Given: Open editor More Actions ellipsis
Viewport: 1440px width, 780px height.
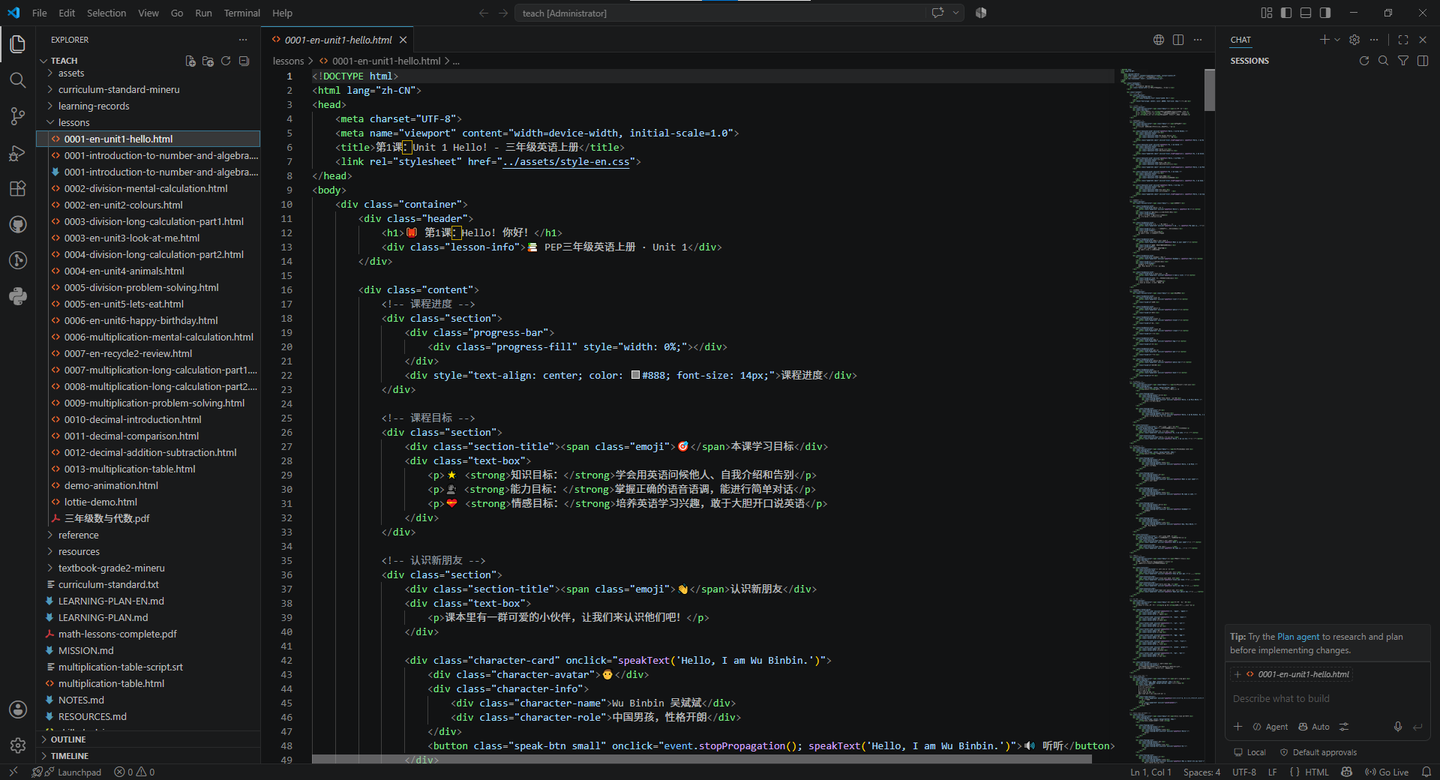Looking at the screenshot, I should click(1198, 40).
